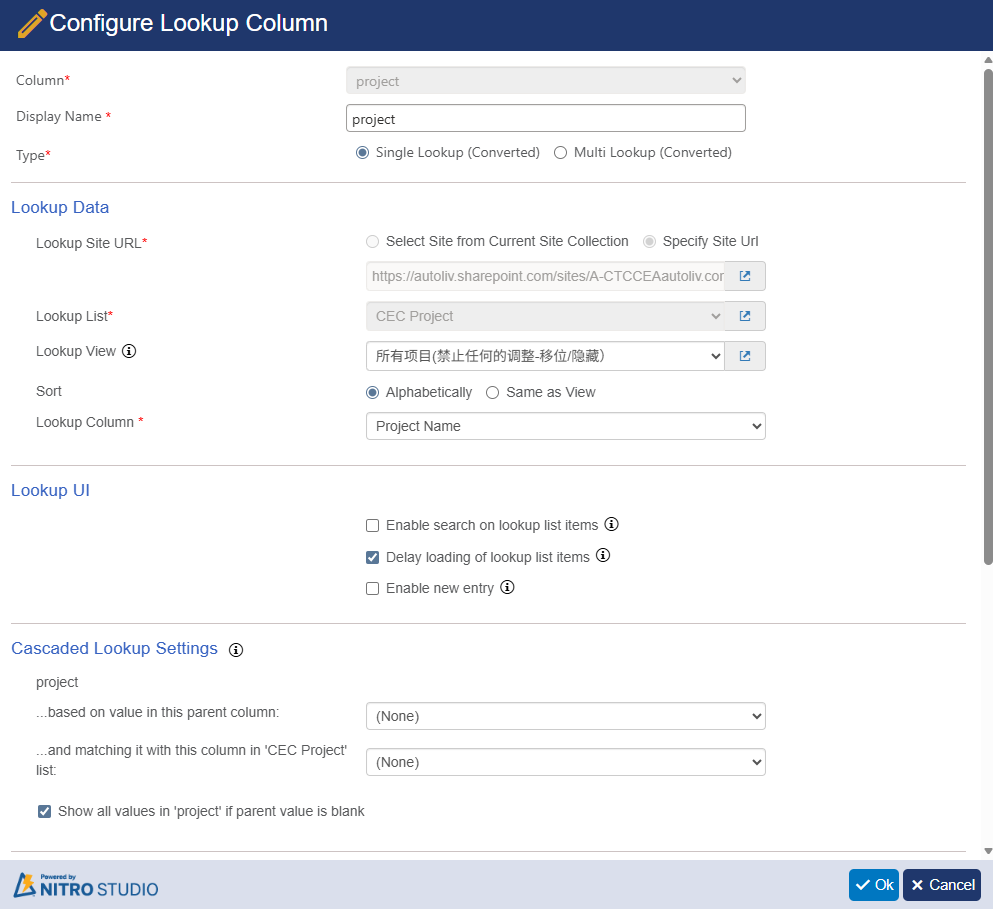
Task: Open the CEC Project list in a new window
Action: point(745,315)
